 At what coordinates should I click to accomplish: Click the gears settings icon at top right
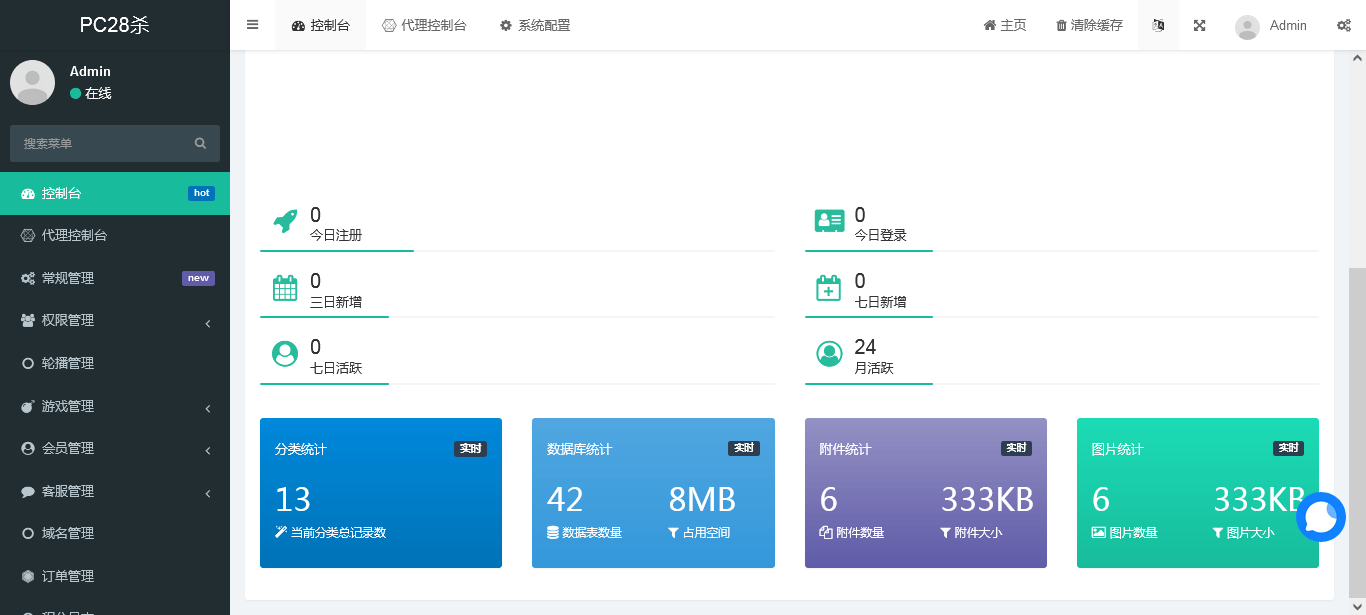pos(1343,25)
